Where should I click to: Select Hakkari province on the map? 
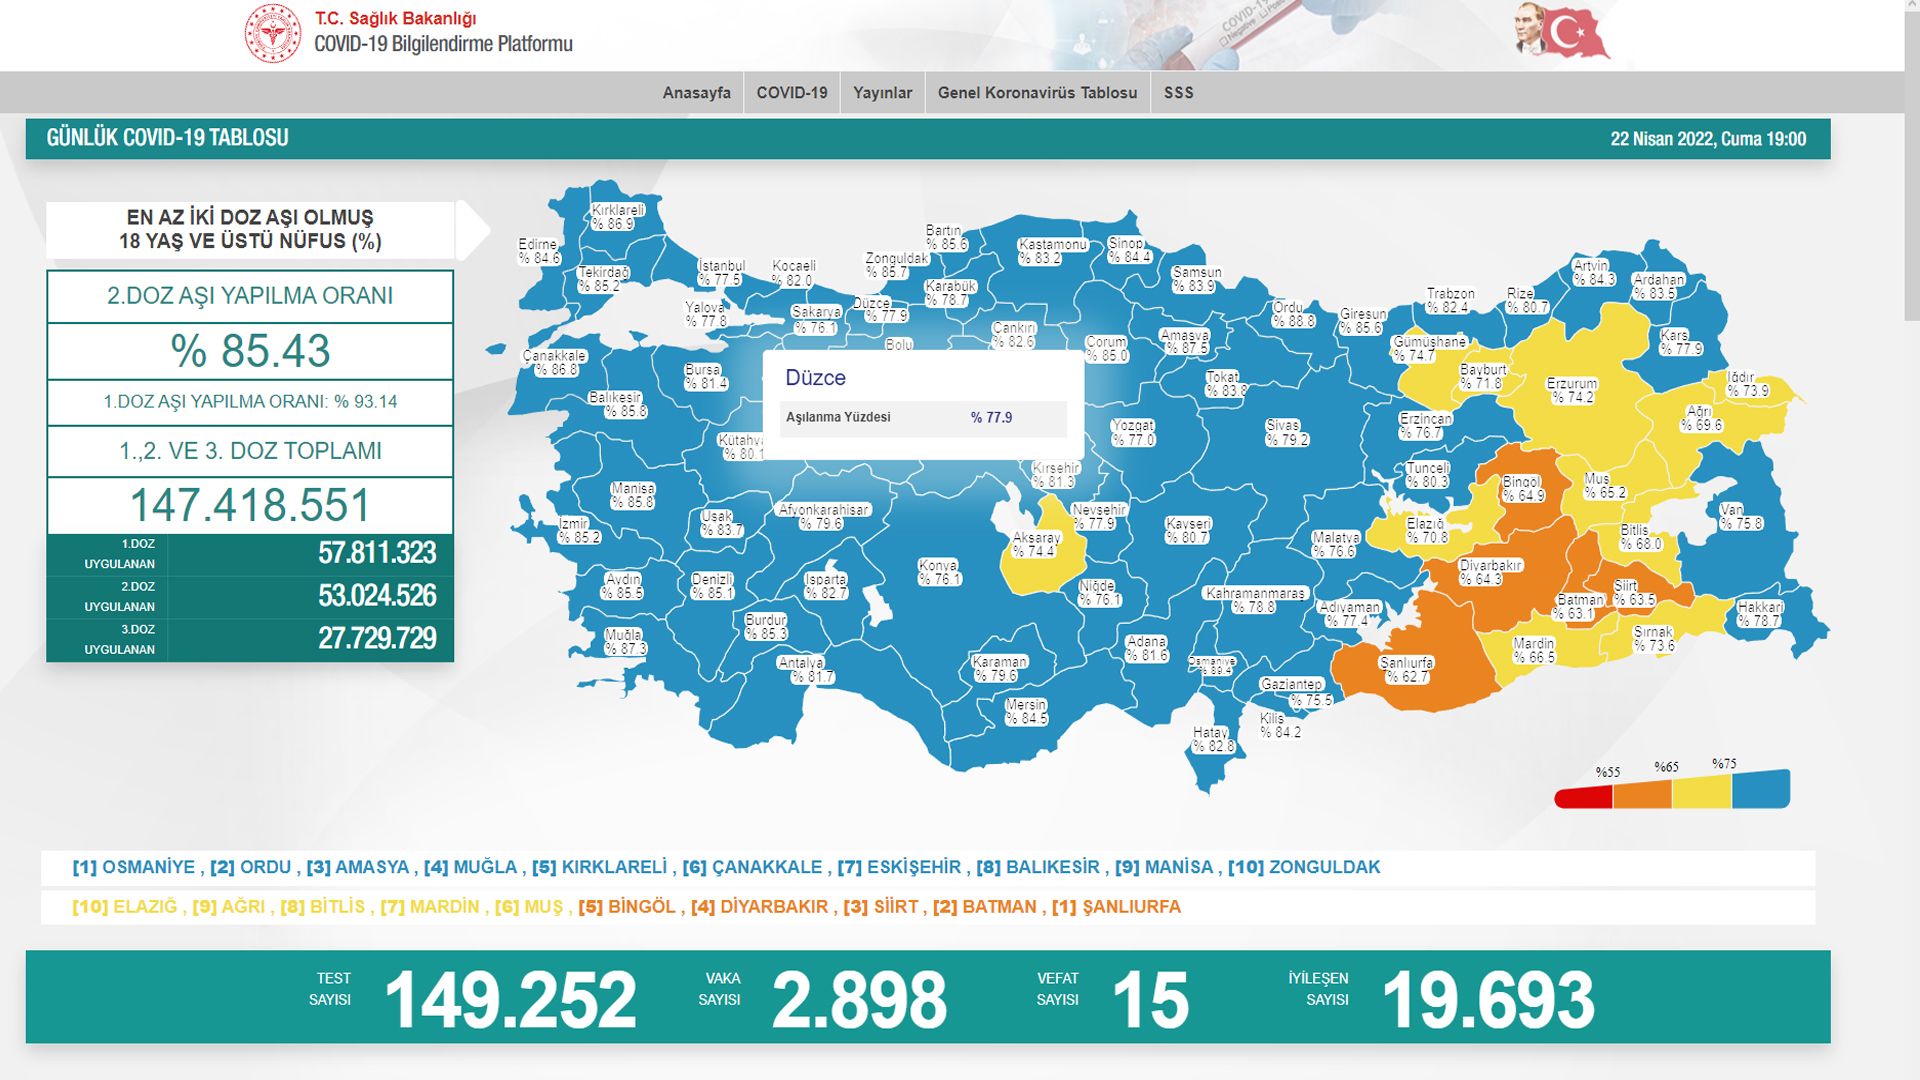tap(1760, 614)
